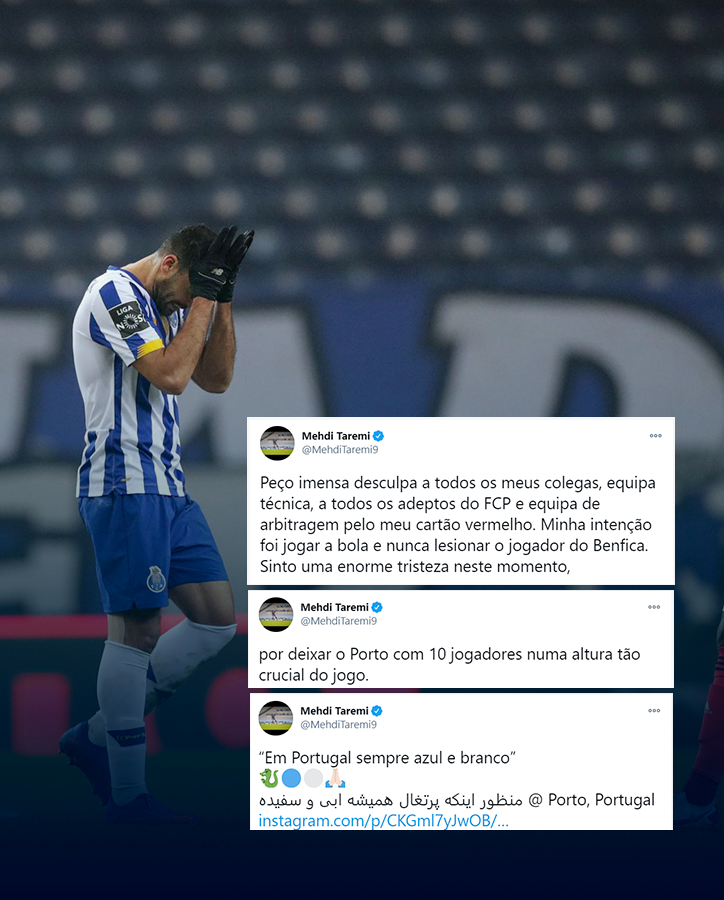Image resolution: width=724 pixels, height=900 pixels.
Task: Click the verified badge in third tweet
Action: coord(377,711)
